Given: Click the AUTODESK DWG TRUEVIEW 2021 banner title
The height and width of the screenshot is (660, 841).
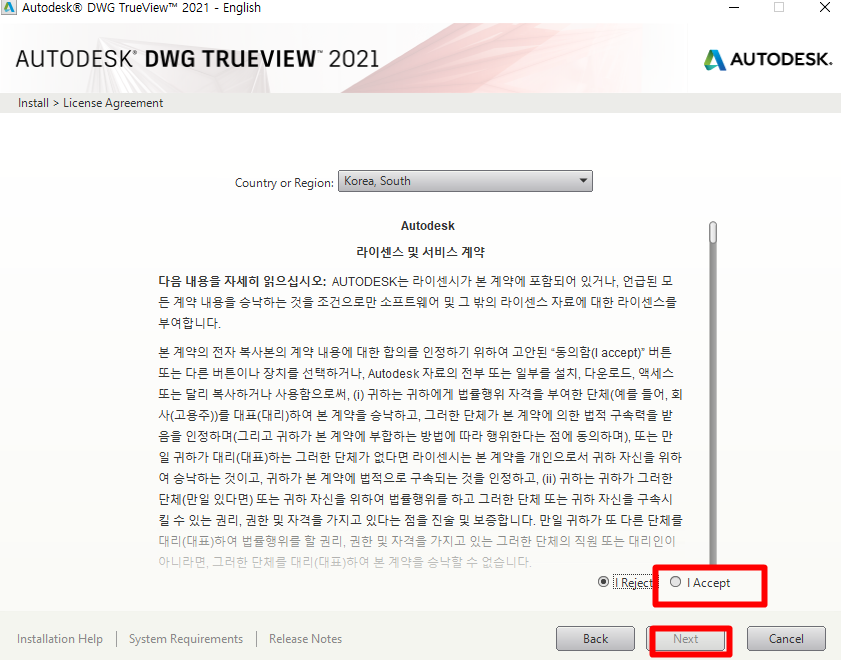Looking at the screenshot, I should [x=197, y=58].
